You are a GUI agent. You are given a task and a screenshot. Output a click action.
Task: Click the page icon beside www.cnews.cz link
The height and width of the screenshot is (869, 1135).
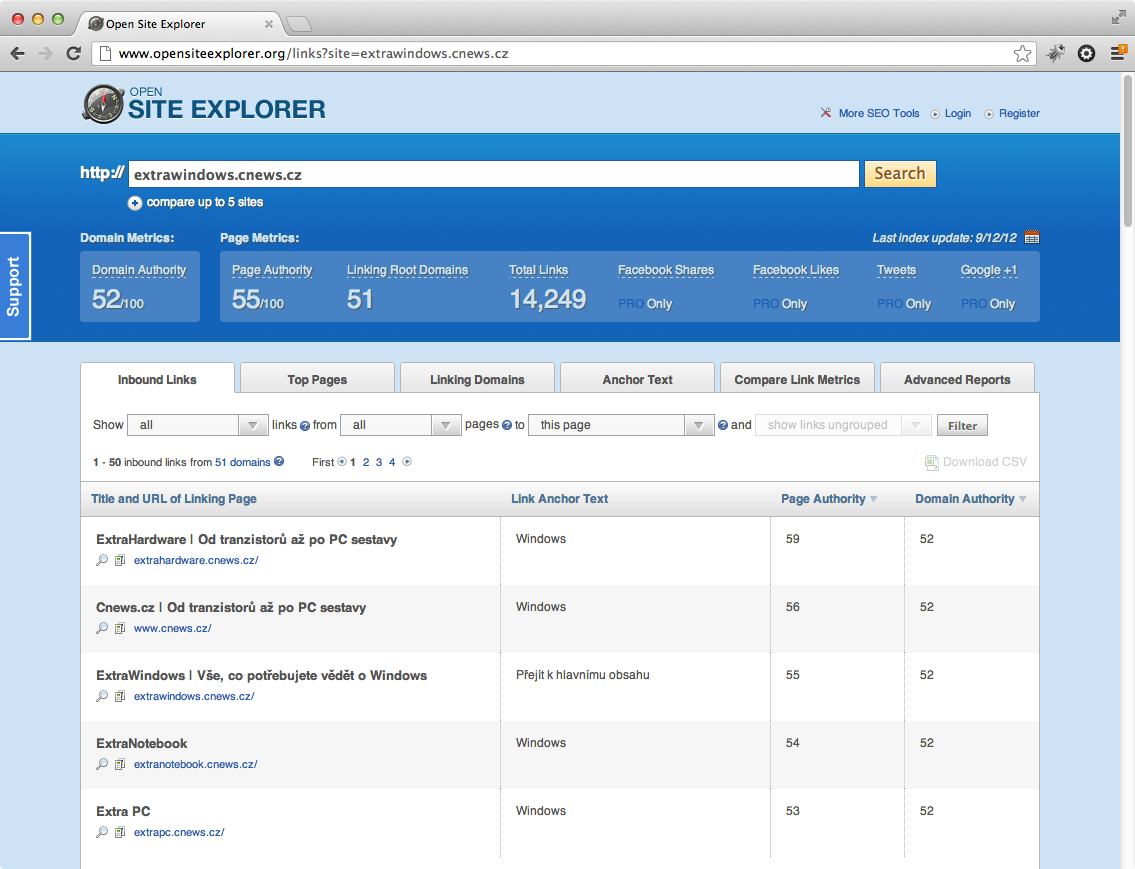(120, 629)
